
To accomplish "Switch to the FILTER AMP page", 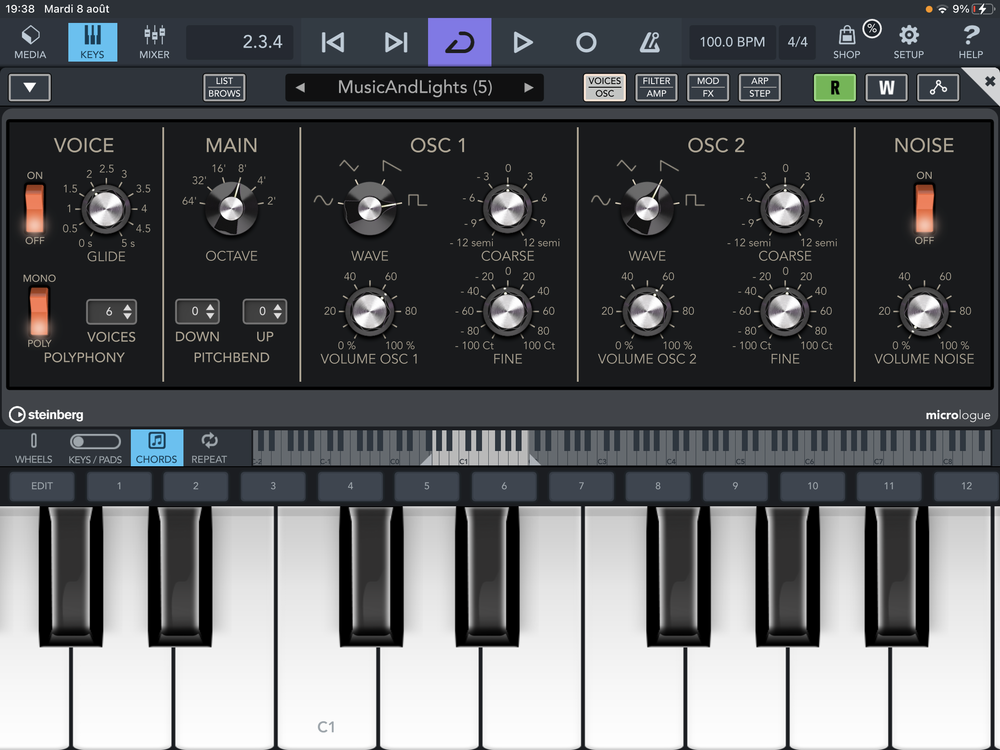I will 656,87.
